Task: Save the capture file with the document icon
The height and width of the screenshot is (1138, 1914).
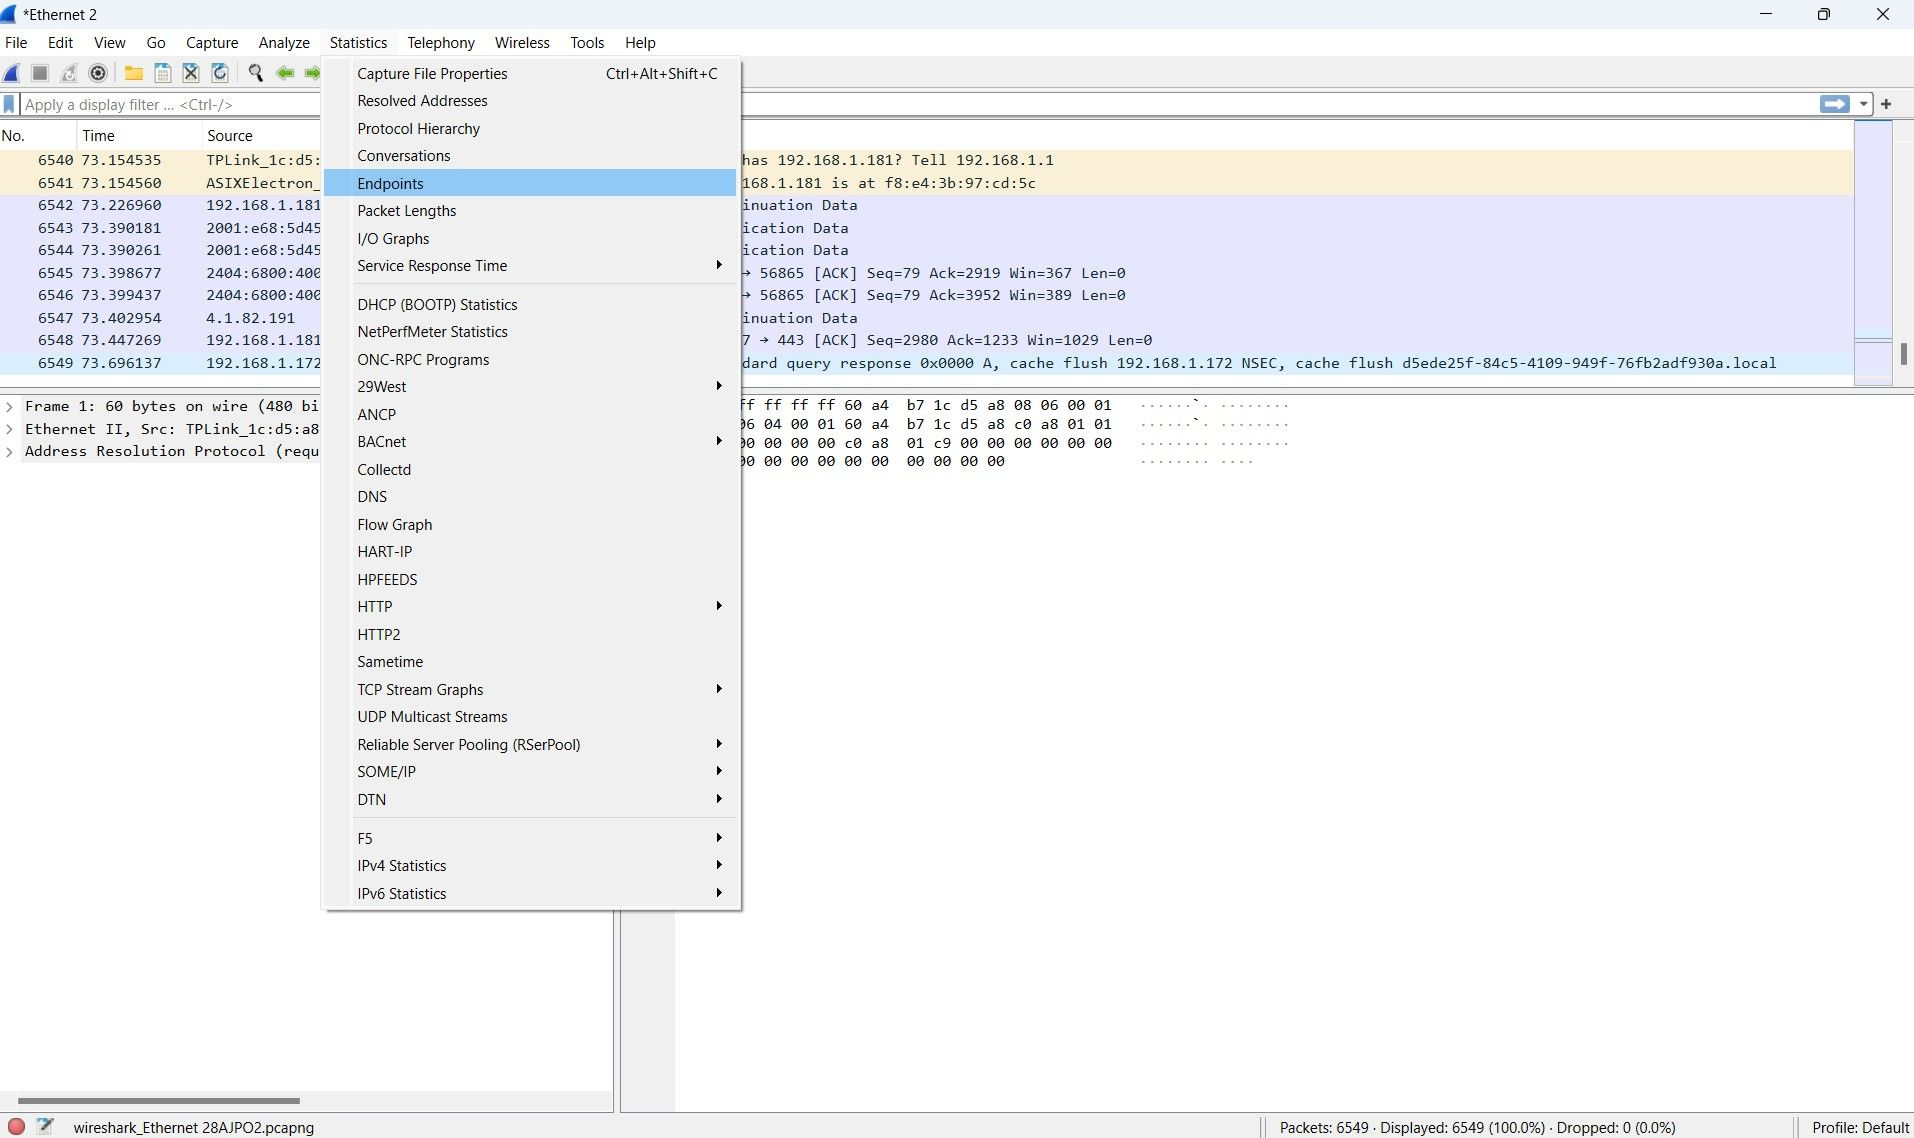Action: click(161, 73)
